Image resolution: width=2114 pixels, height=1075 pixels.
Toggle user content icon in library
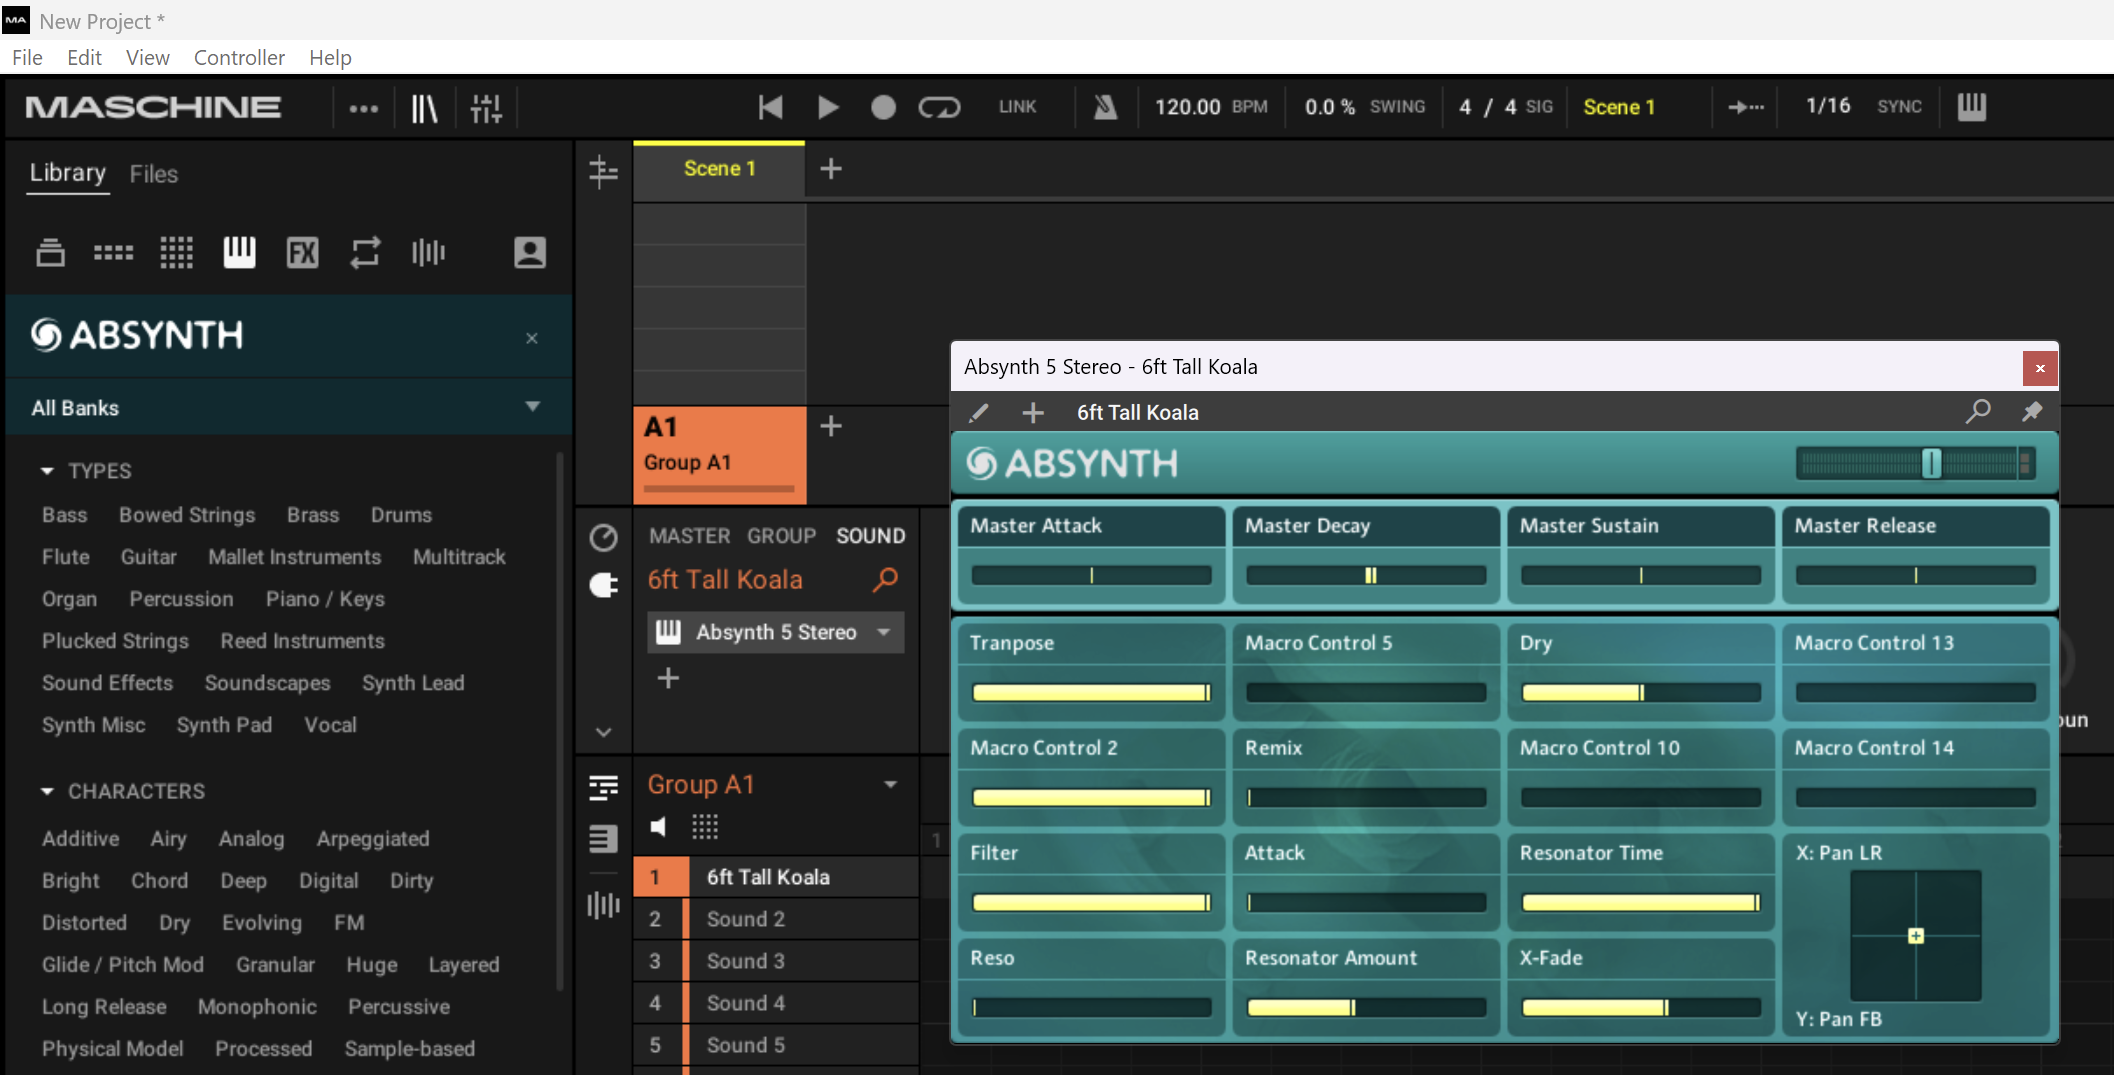530,252
